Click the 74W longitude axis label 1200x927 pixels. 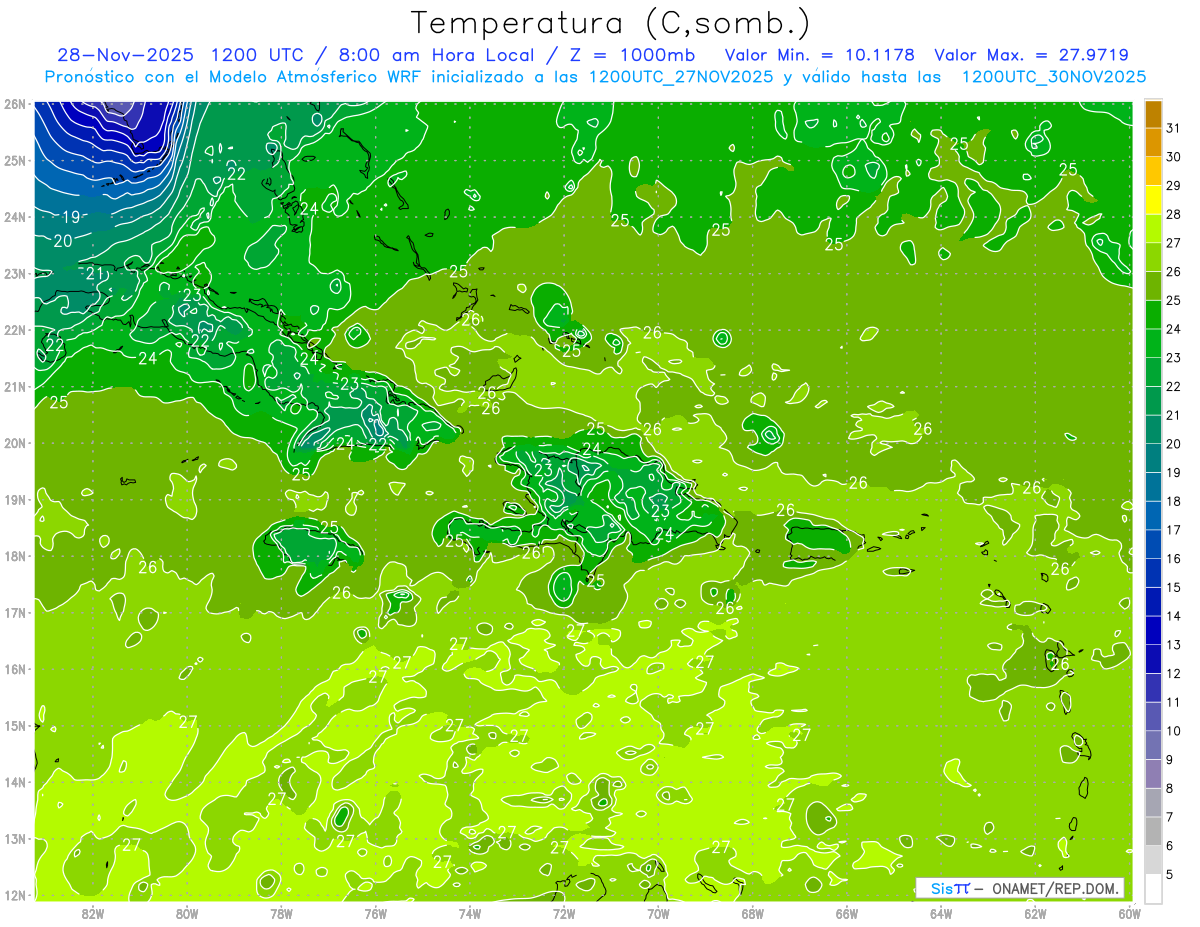[x=470, y=913]
